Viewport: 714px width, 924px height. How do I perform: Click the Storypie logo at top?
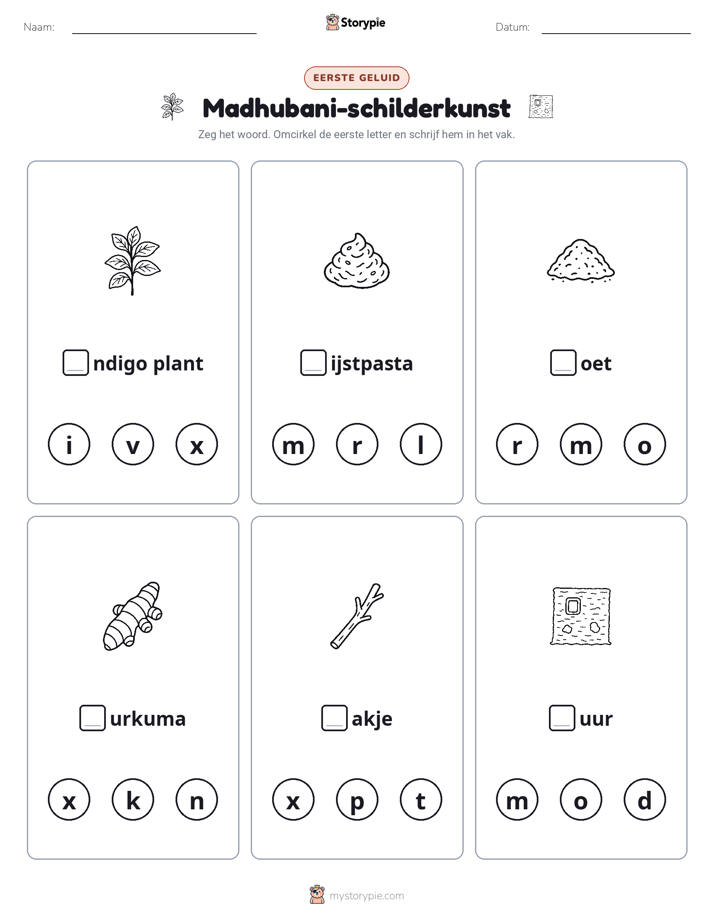click(x=355, y=22)
